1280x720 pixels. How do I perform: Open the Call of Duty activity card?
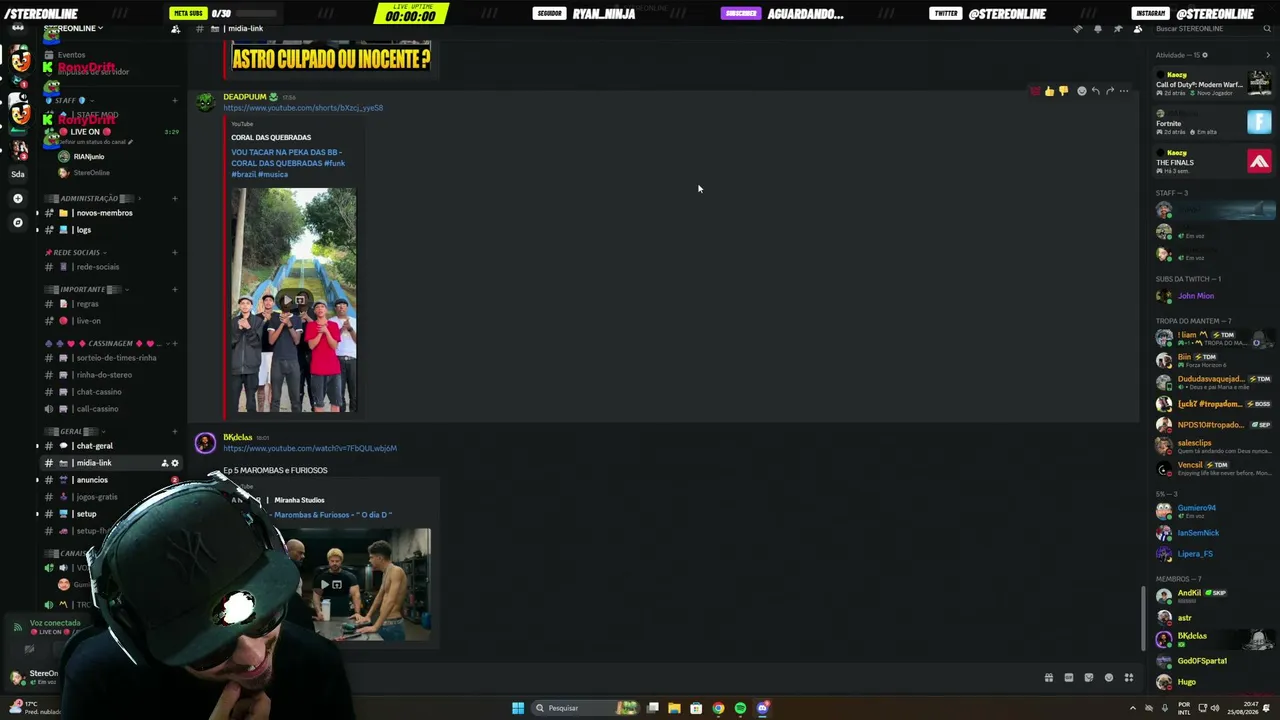[x=1213, y=84]
